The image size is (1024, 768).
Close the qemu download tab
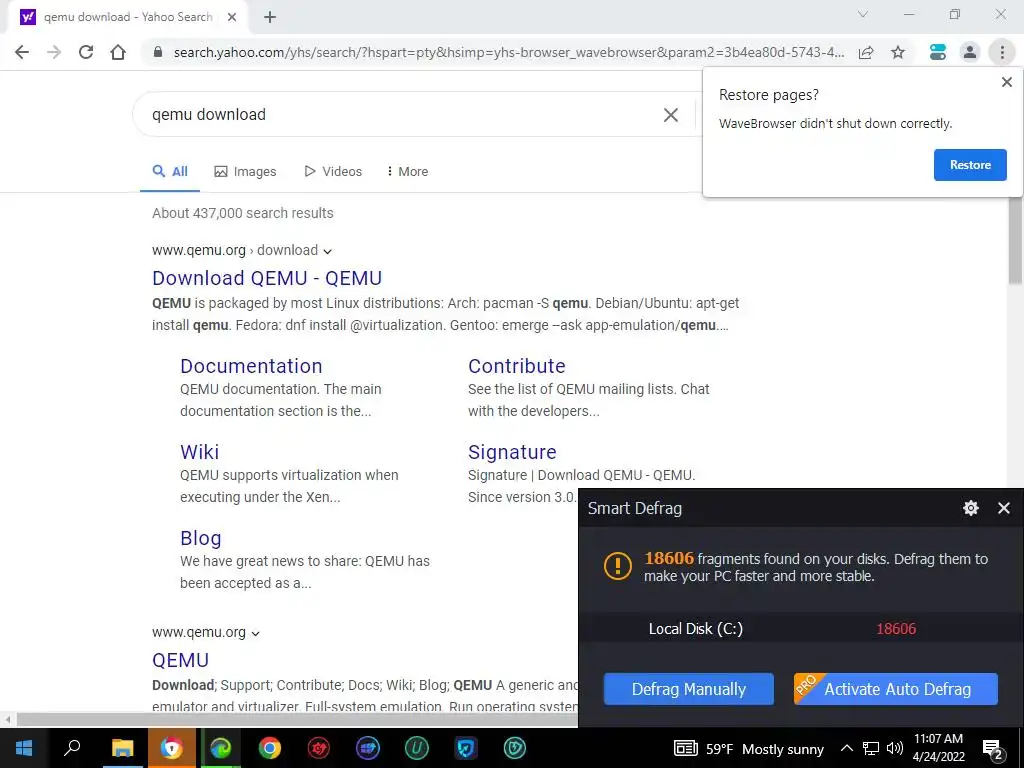tap(232, 17)
